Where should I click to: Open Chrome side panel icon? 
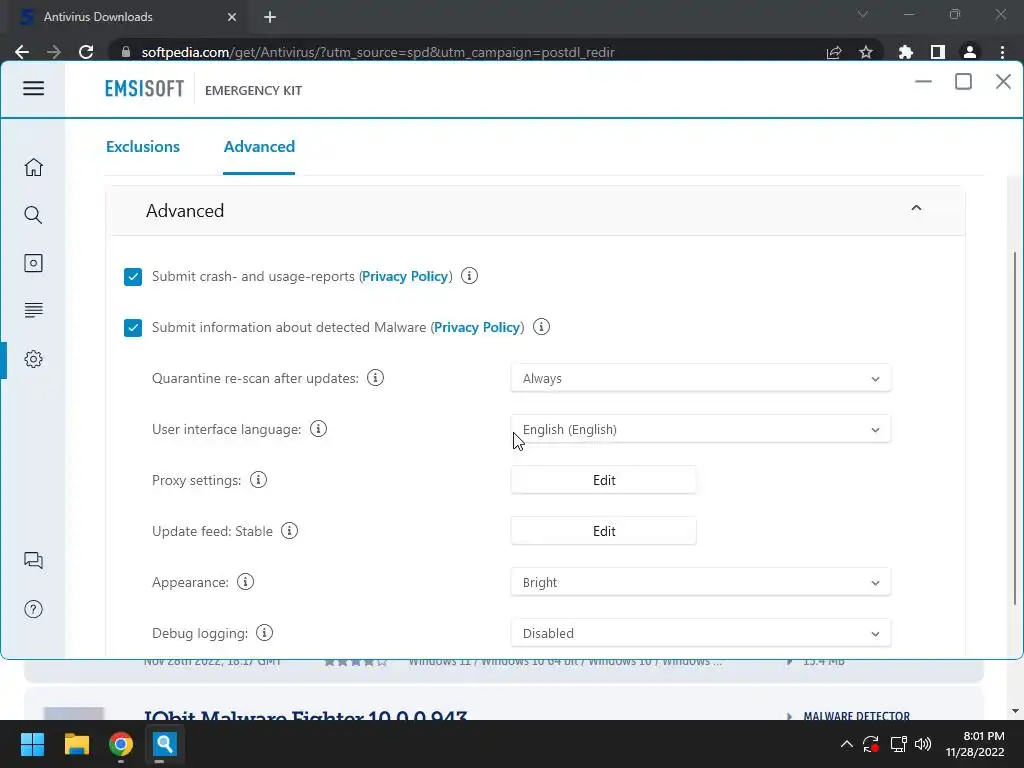(938, 52)
